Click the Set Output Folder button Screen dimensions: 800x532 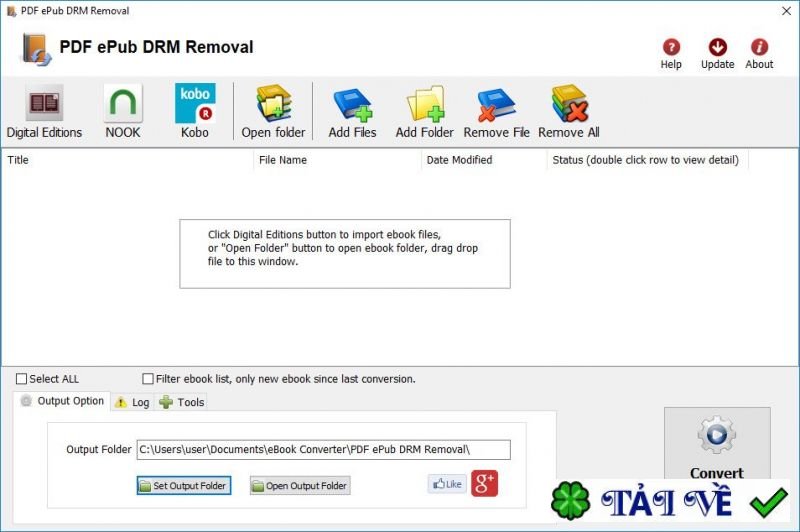click(x=184, y=486)
